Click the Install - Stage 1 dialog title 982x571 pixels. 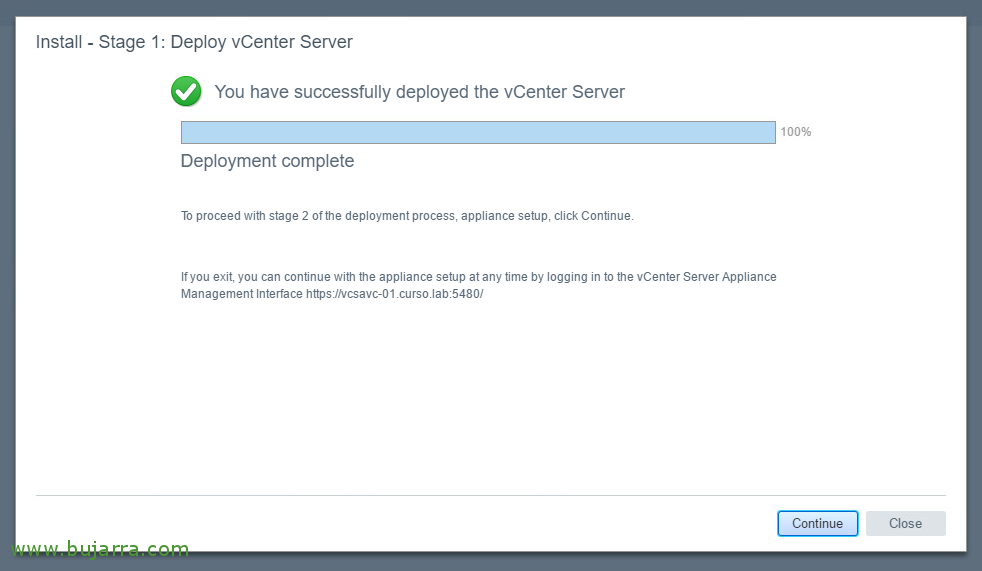194,42
